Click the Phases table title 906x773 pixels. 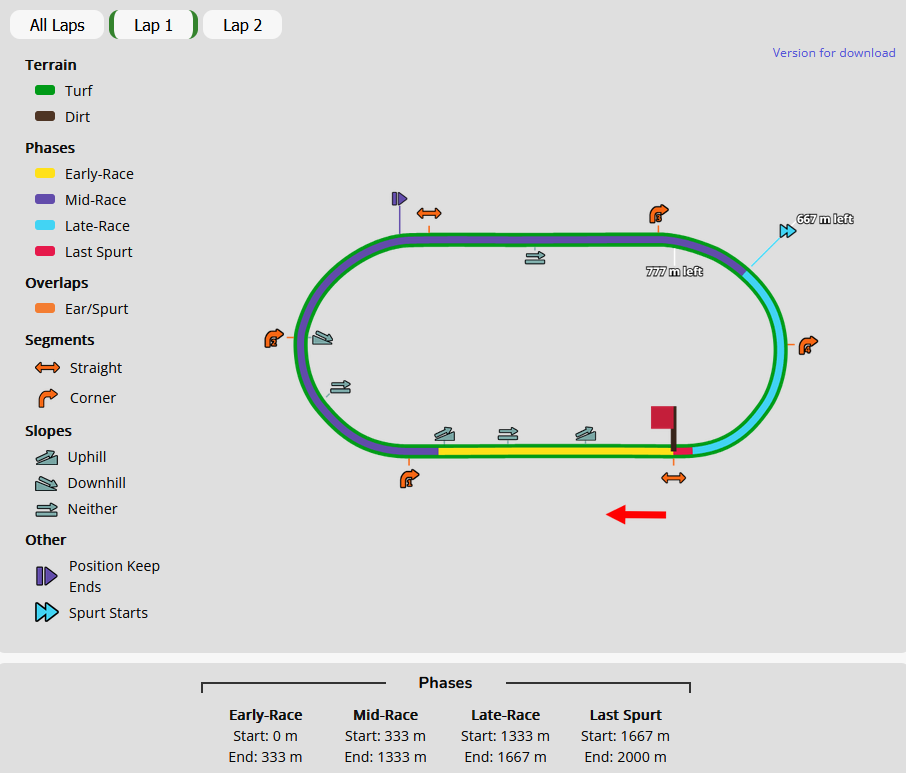[x=445, y=683]
